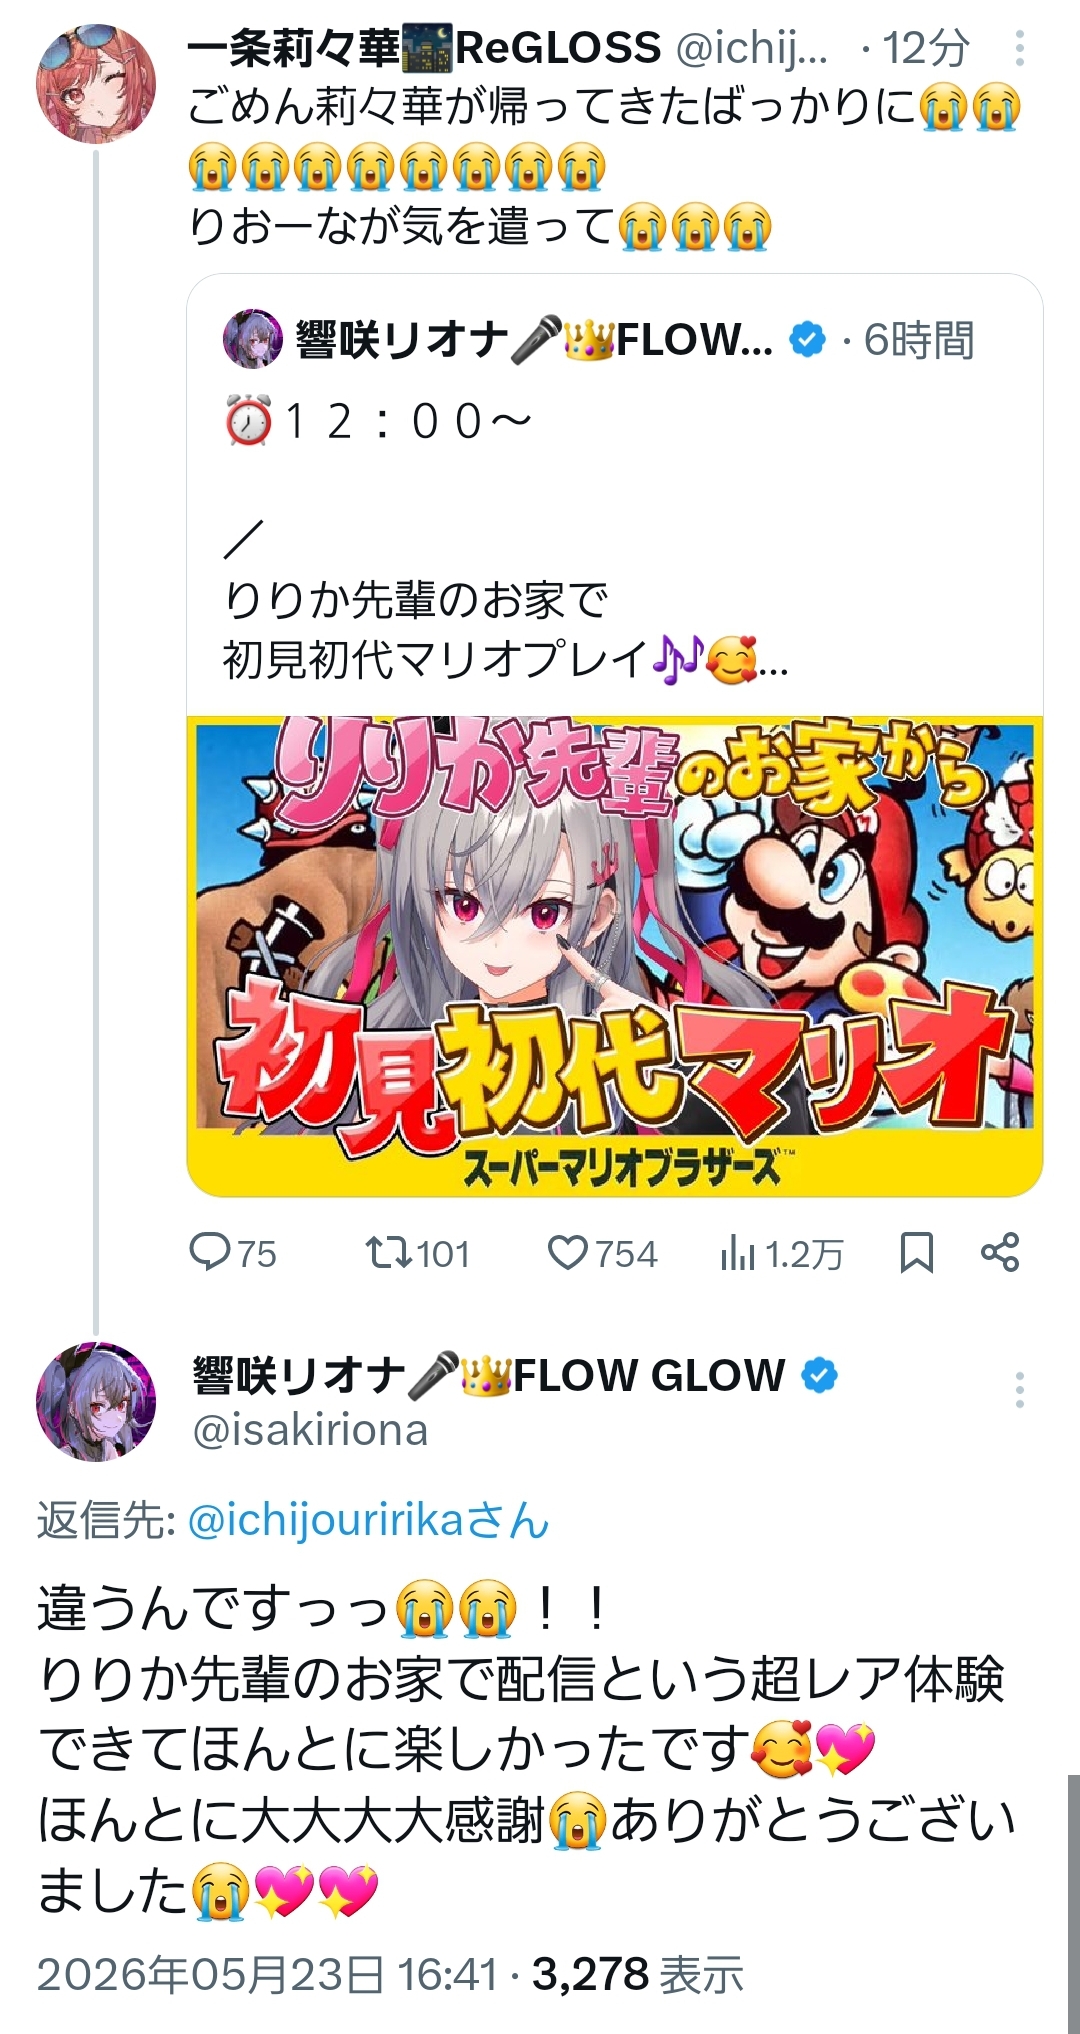Open 一条莉々華 profile avatar
The image size is (1080, 2034).
(96, 84)
